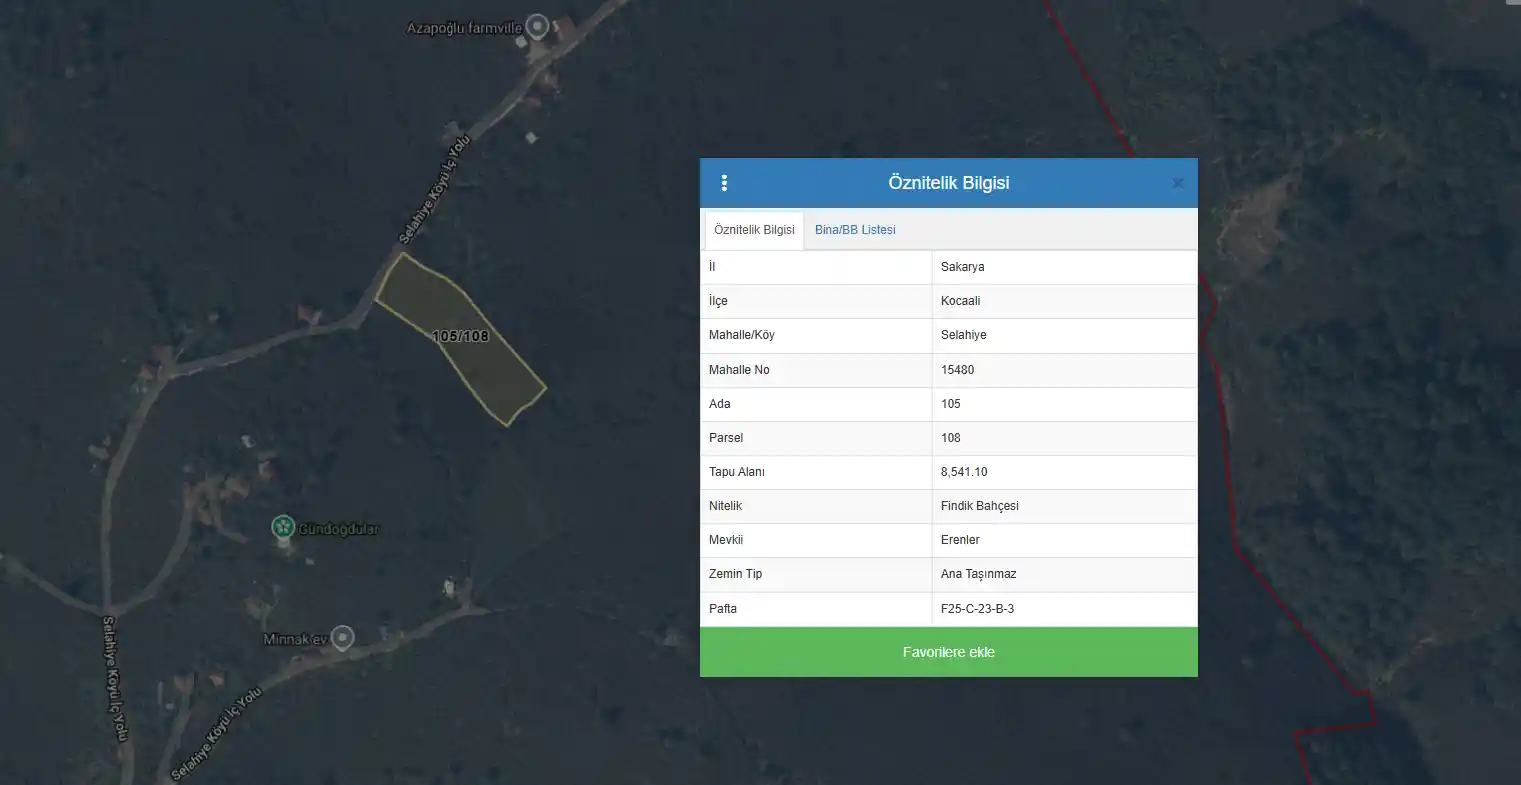This screenshot has height=785, width=1521.
Task: Click the Kocaali district value
Action: click(x=960, y=301)
